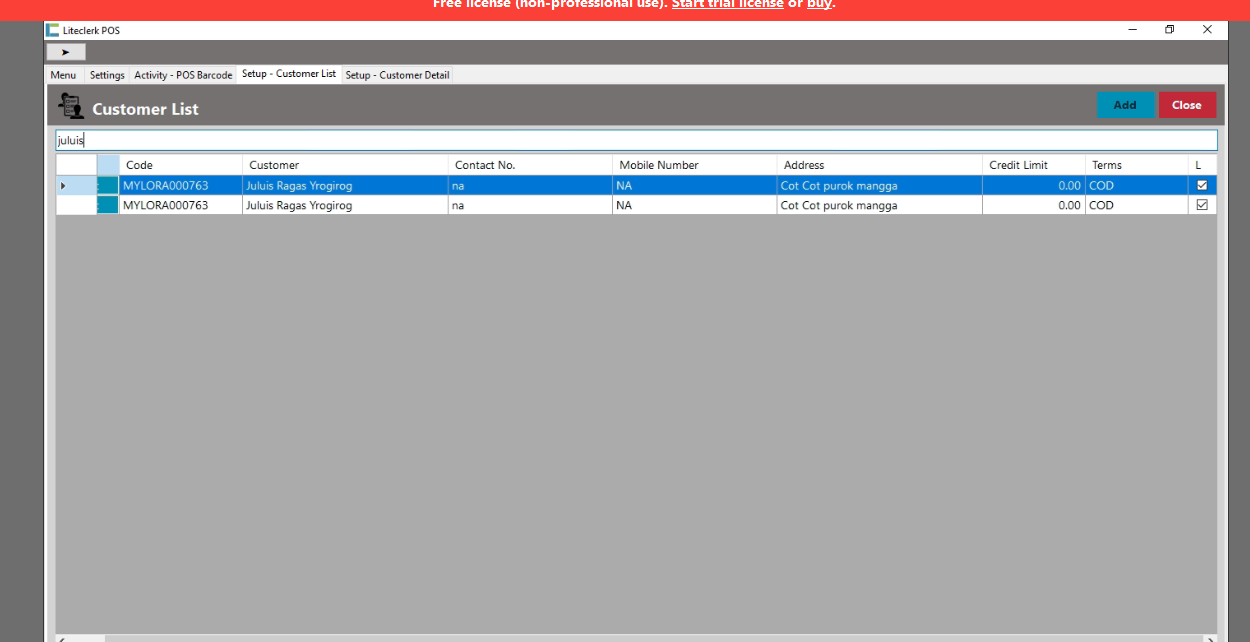
Task: Toggle the L checkbox in second row
Action: point(1202,205)
